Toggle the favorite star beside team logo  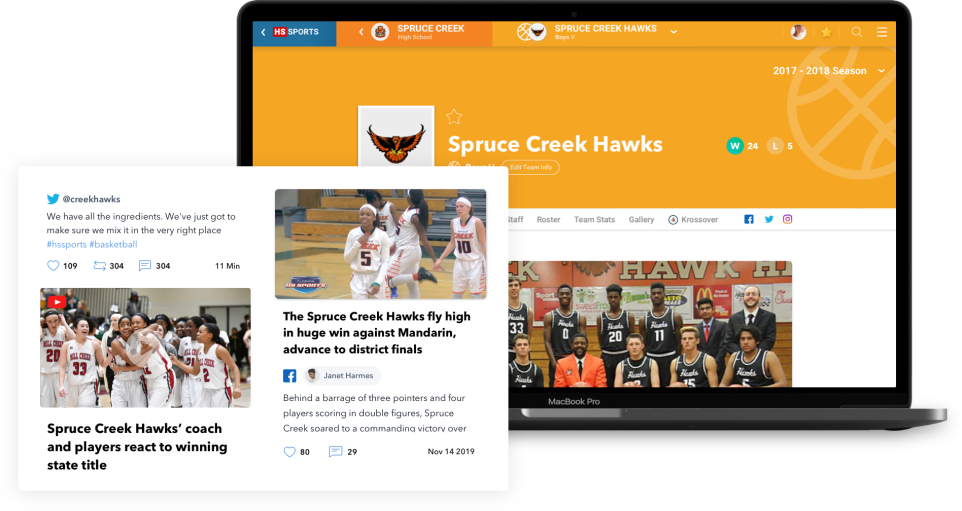click(x=454, y=117)
